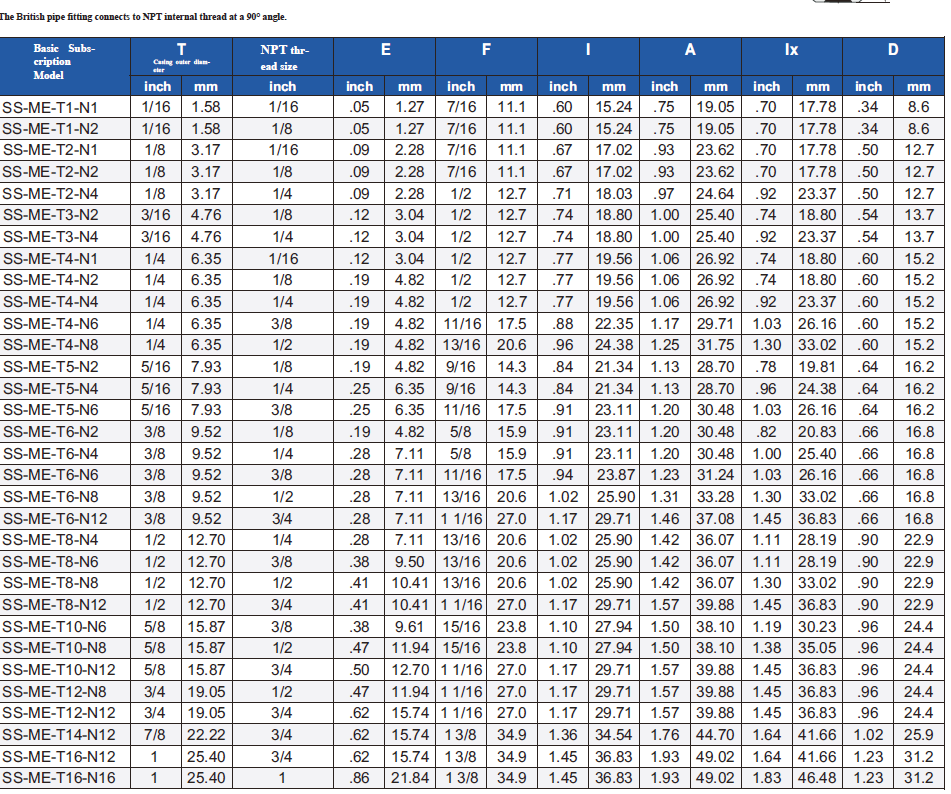Click the 46.48 mm Ix value

817,778
